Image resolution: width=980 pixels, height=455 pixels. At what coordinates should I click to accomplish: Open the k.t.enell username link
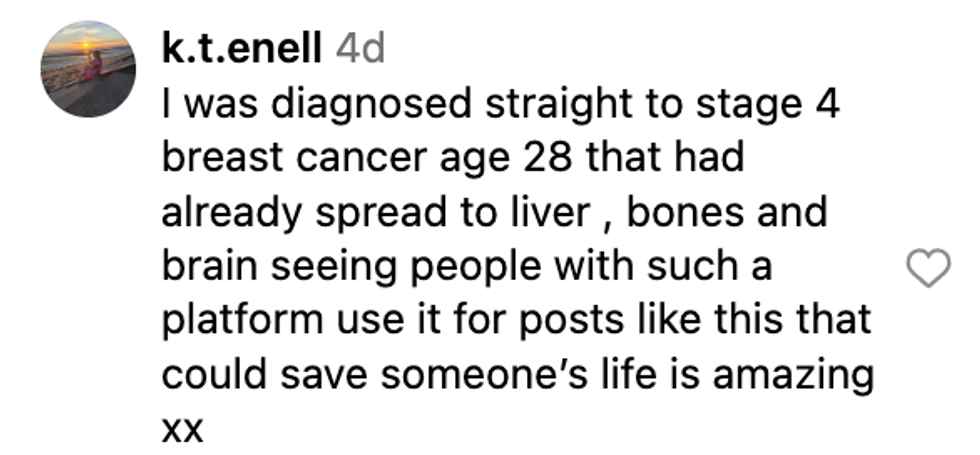[241, 49]
